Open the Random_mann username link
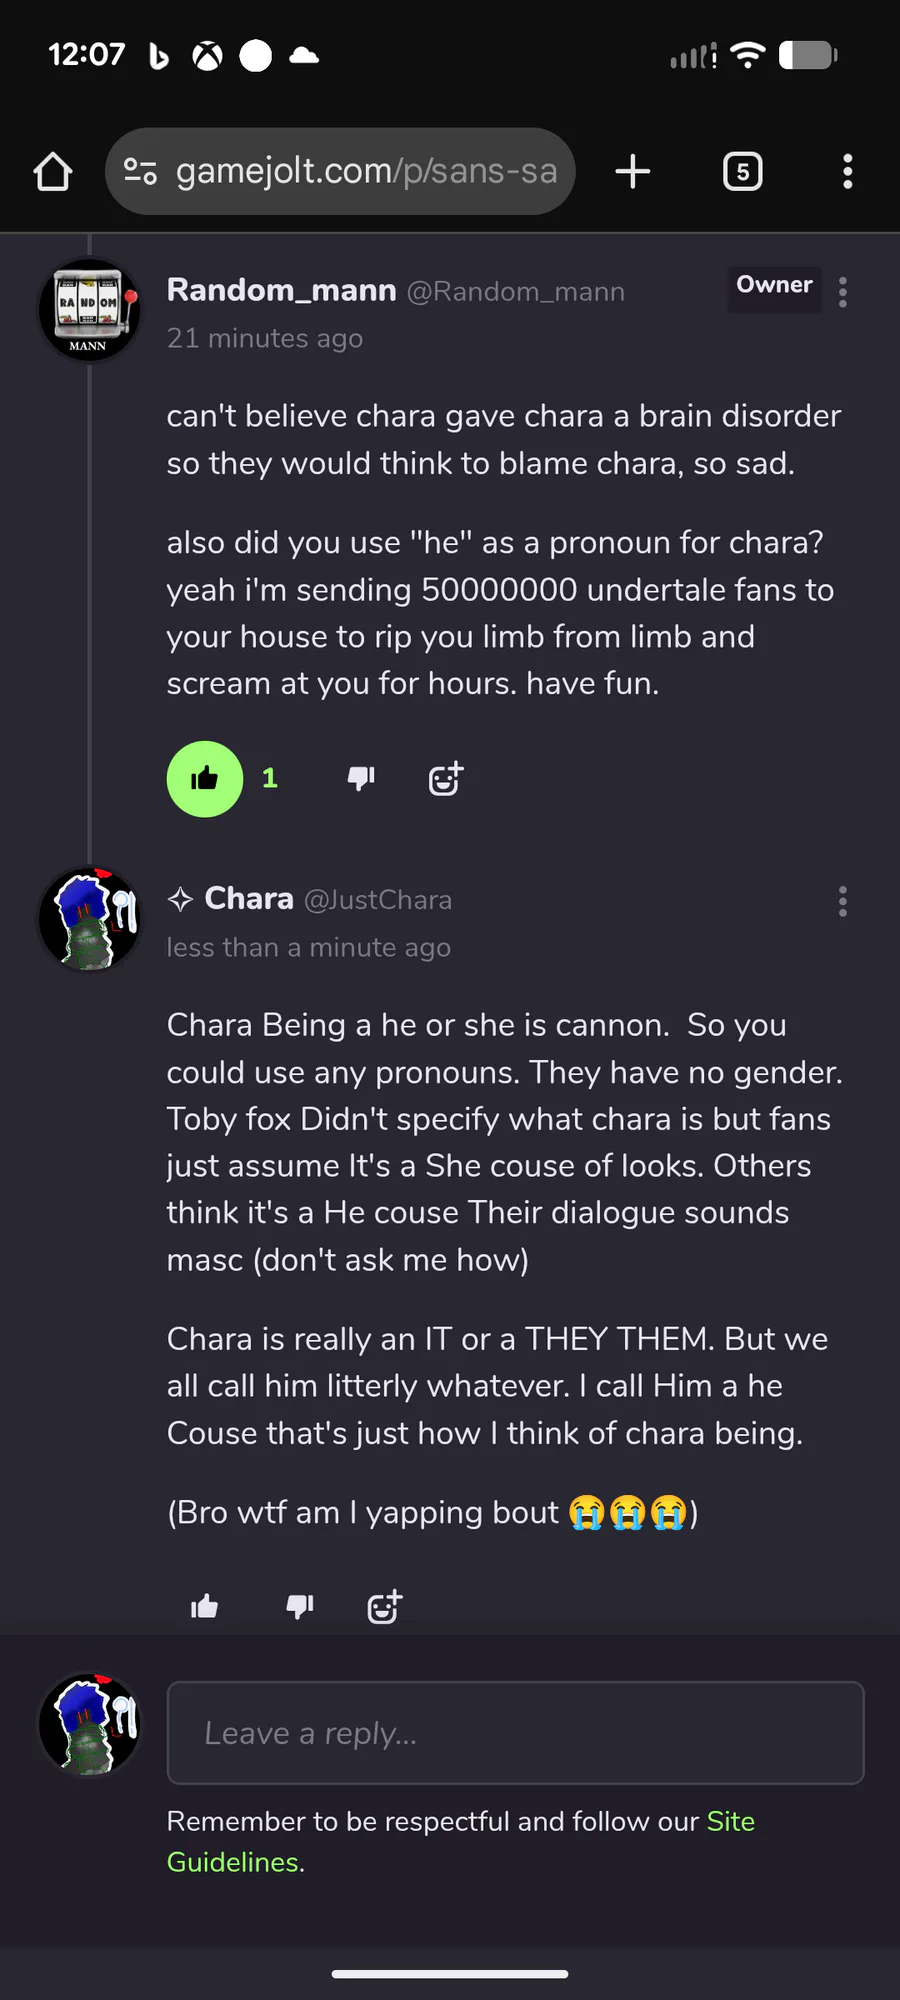The height and width of the screenshot is (2000, 900). (281, 290)
